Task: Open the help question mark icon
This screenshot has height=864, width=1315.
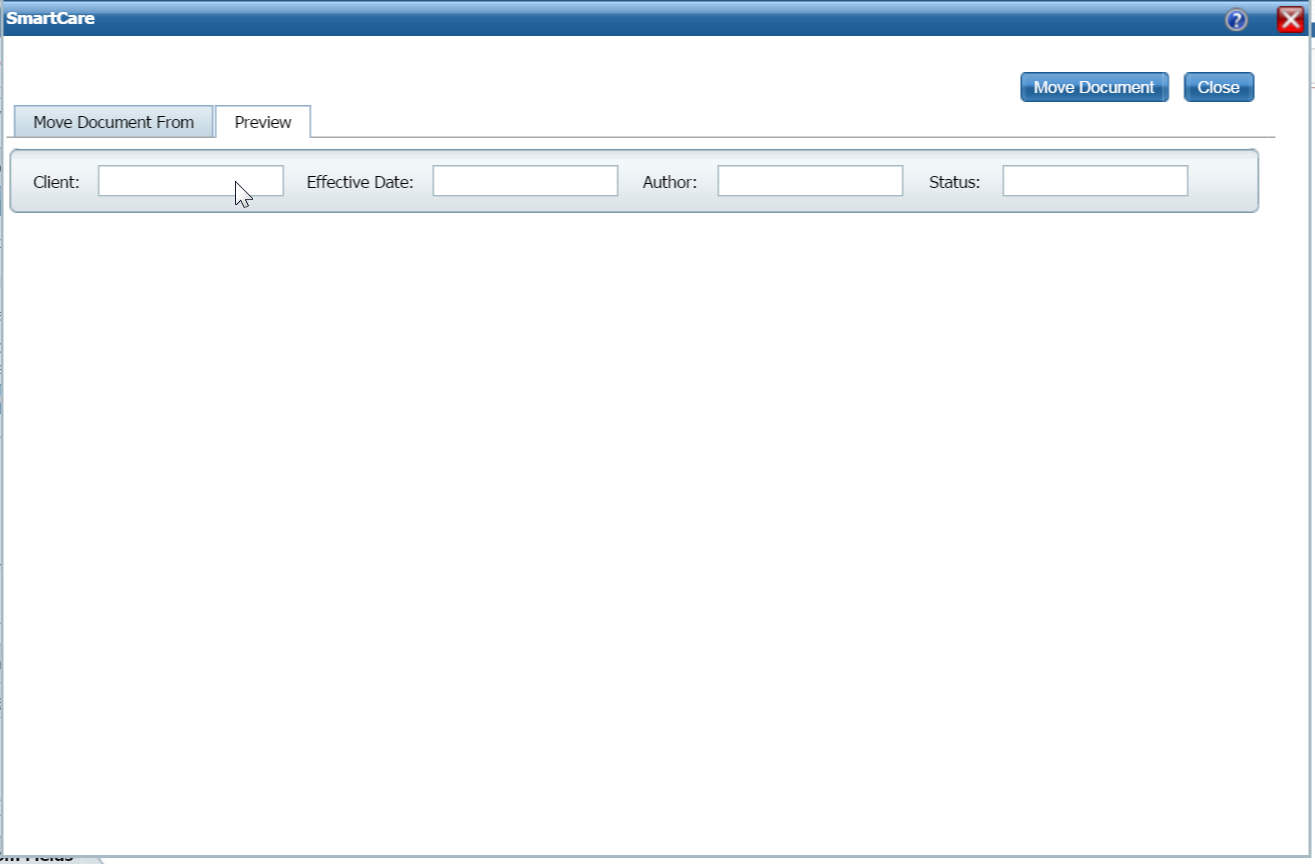Action: [x=1236, y=20]
